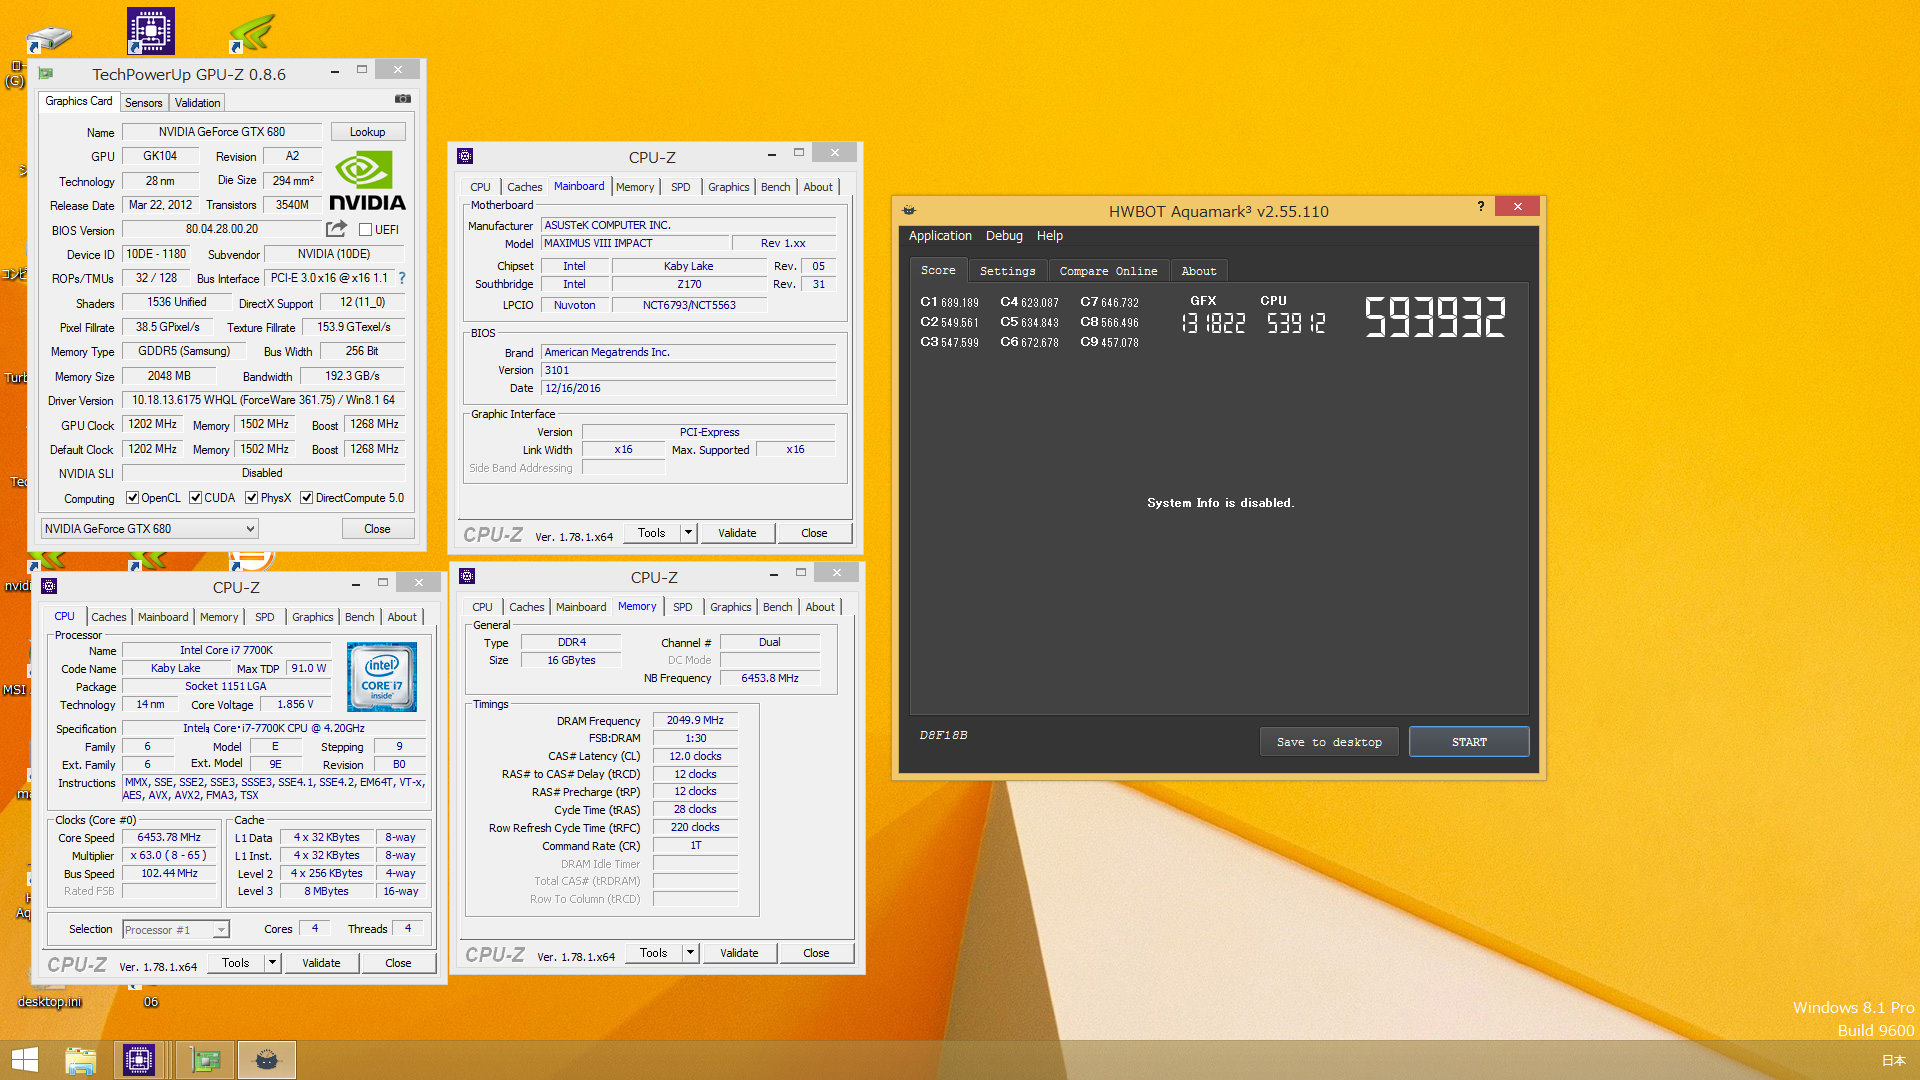Select the GPU-Z taskbar icon
The height and width of the screenshot is (1080, 1920).
[205, 1060]
